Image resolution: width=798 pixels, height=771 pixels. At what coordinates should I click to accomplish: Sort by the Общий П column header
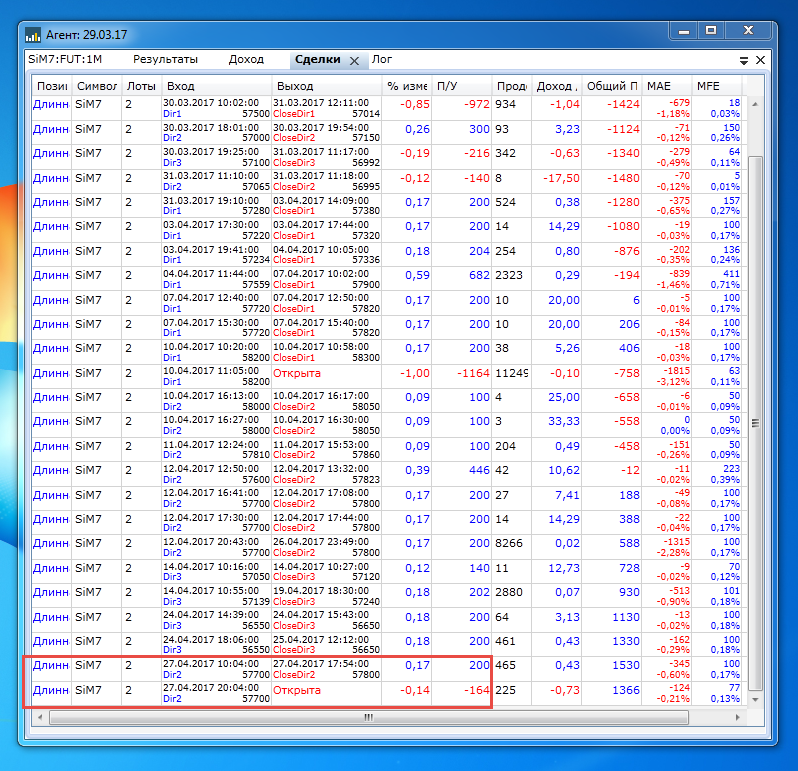tap(611, 86)
